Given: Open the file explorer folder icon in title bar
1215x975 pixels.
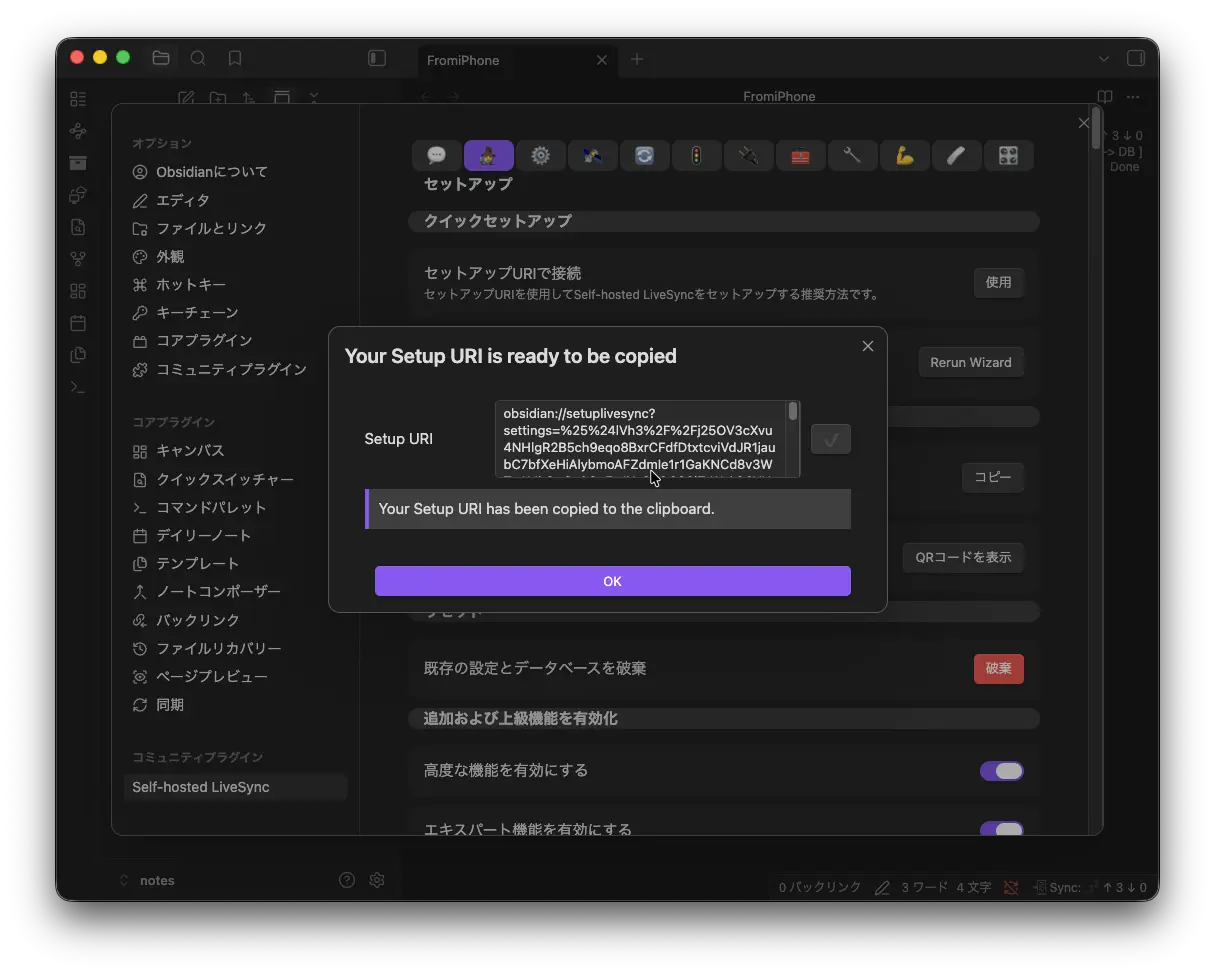Looking at the screenshot, I should pyautogui.click(x=160, y=58).
